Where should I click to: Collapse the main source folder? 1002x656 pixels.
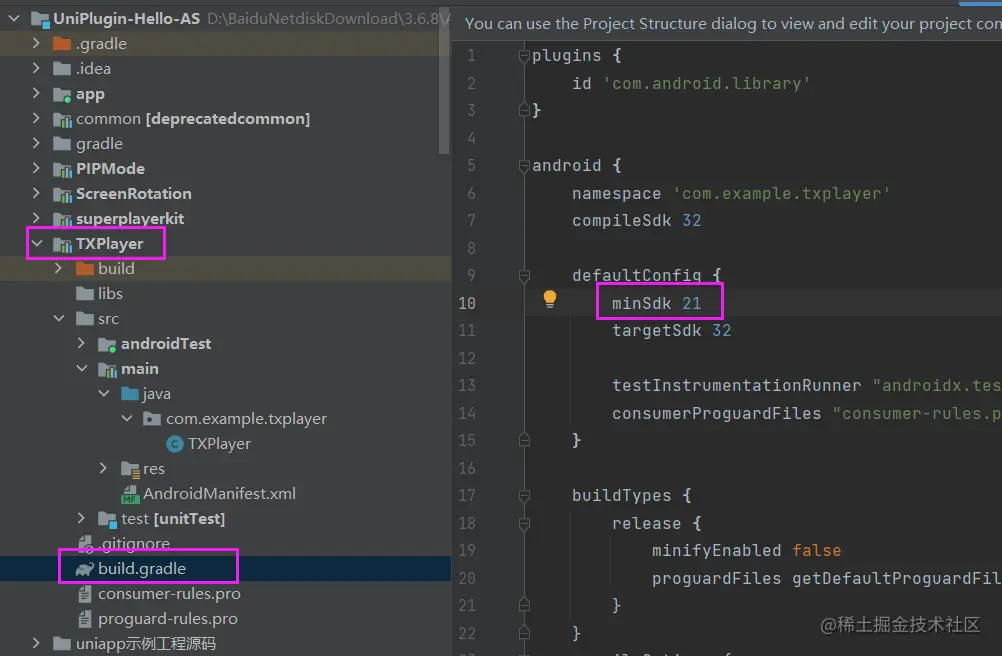click(x=82, y=369)
